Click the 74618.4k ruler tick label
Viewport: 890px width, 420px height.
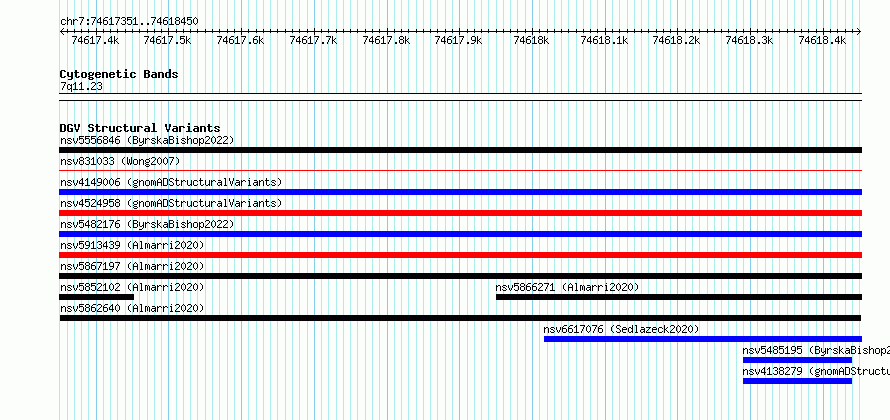pyautogui.click(x=822, y=40)
